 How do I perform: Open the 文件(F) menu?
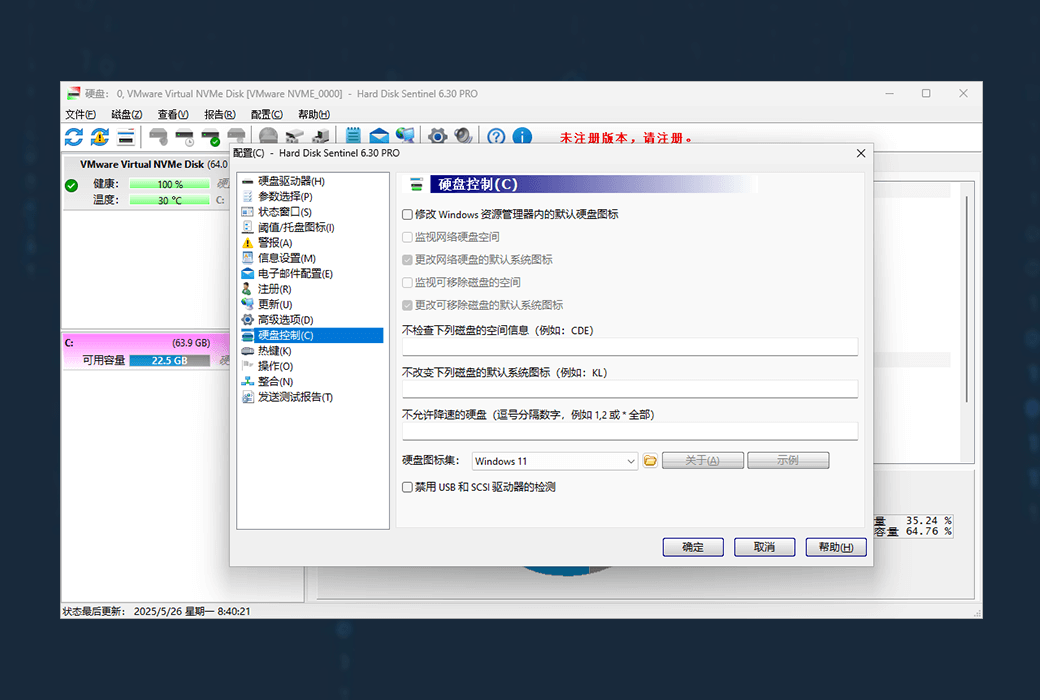tap(80, 114)
